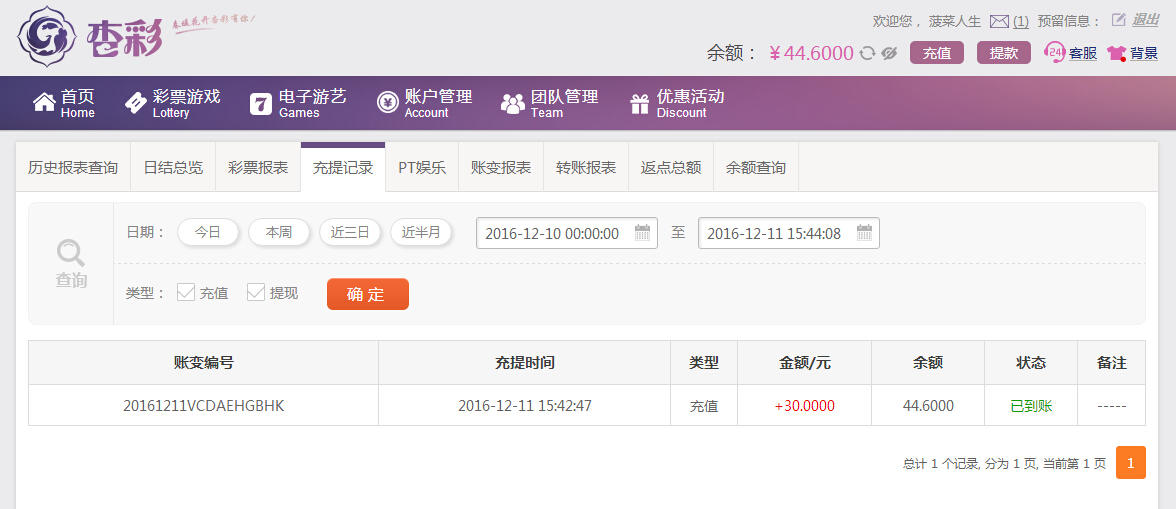The height and width of the screenshot is (509, 1176).
Task: Open 优惠活动 Discount menu
Action: point(677,103)
